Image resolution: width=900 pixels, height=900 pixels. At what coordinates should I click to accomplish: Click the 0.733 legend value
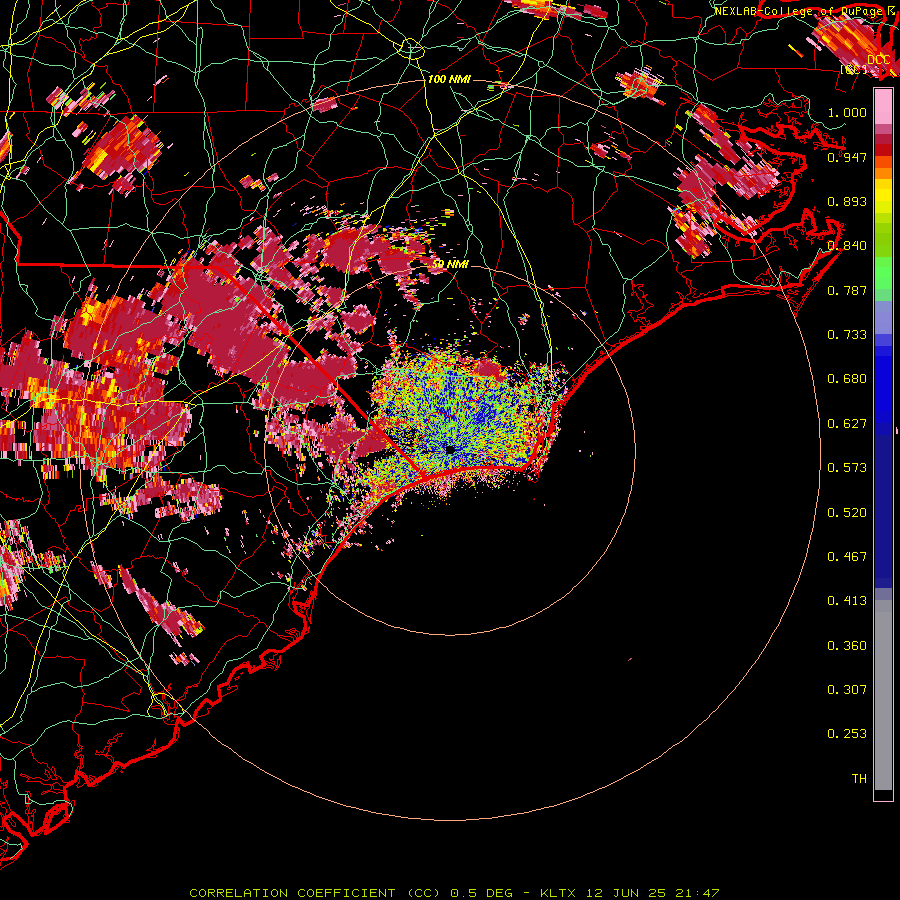847,335
